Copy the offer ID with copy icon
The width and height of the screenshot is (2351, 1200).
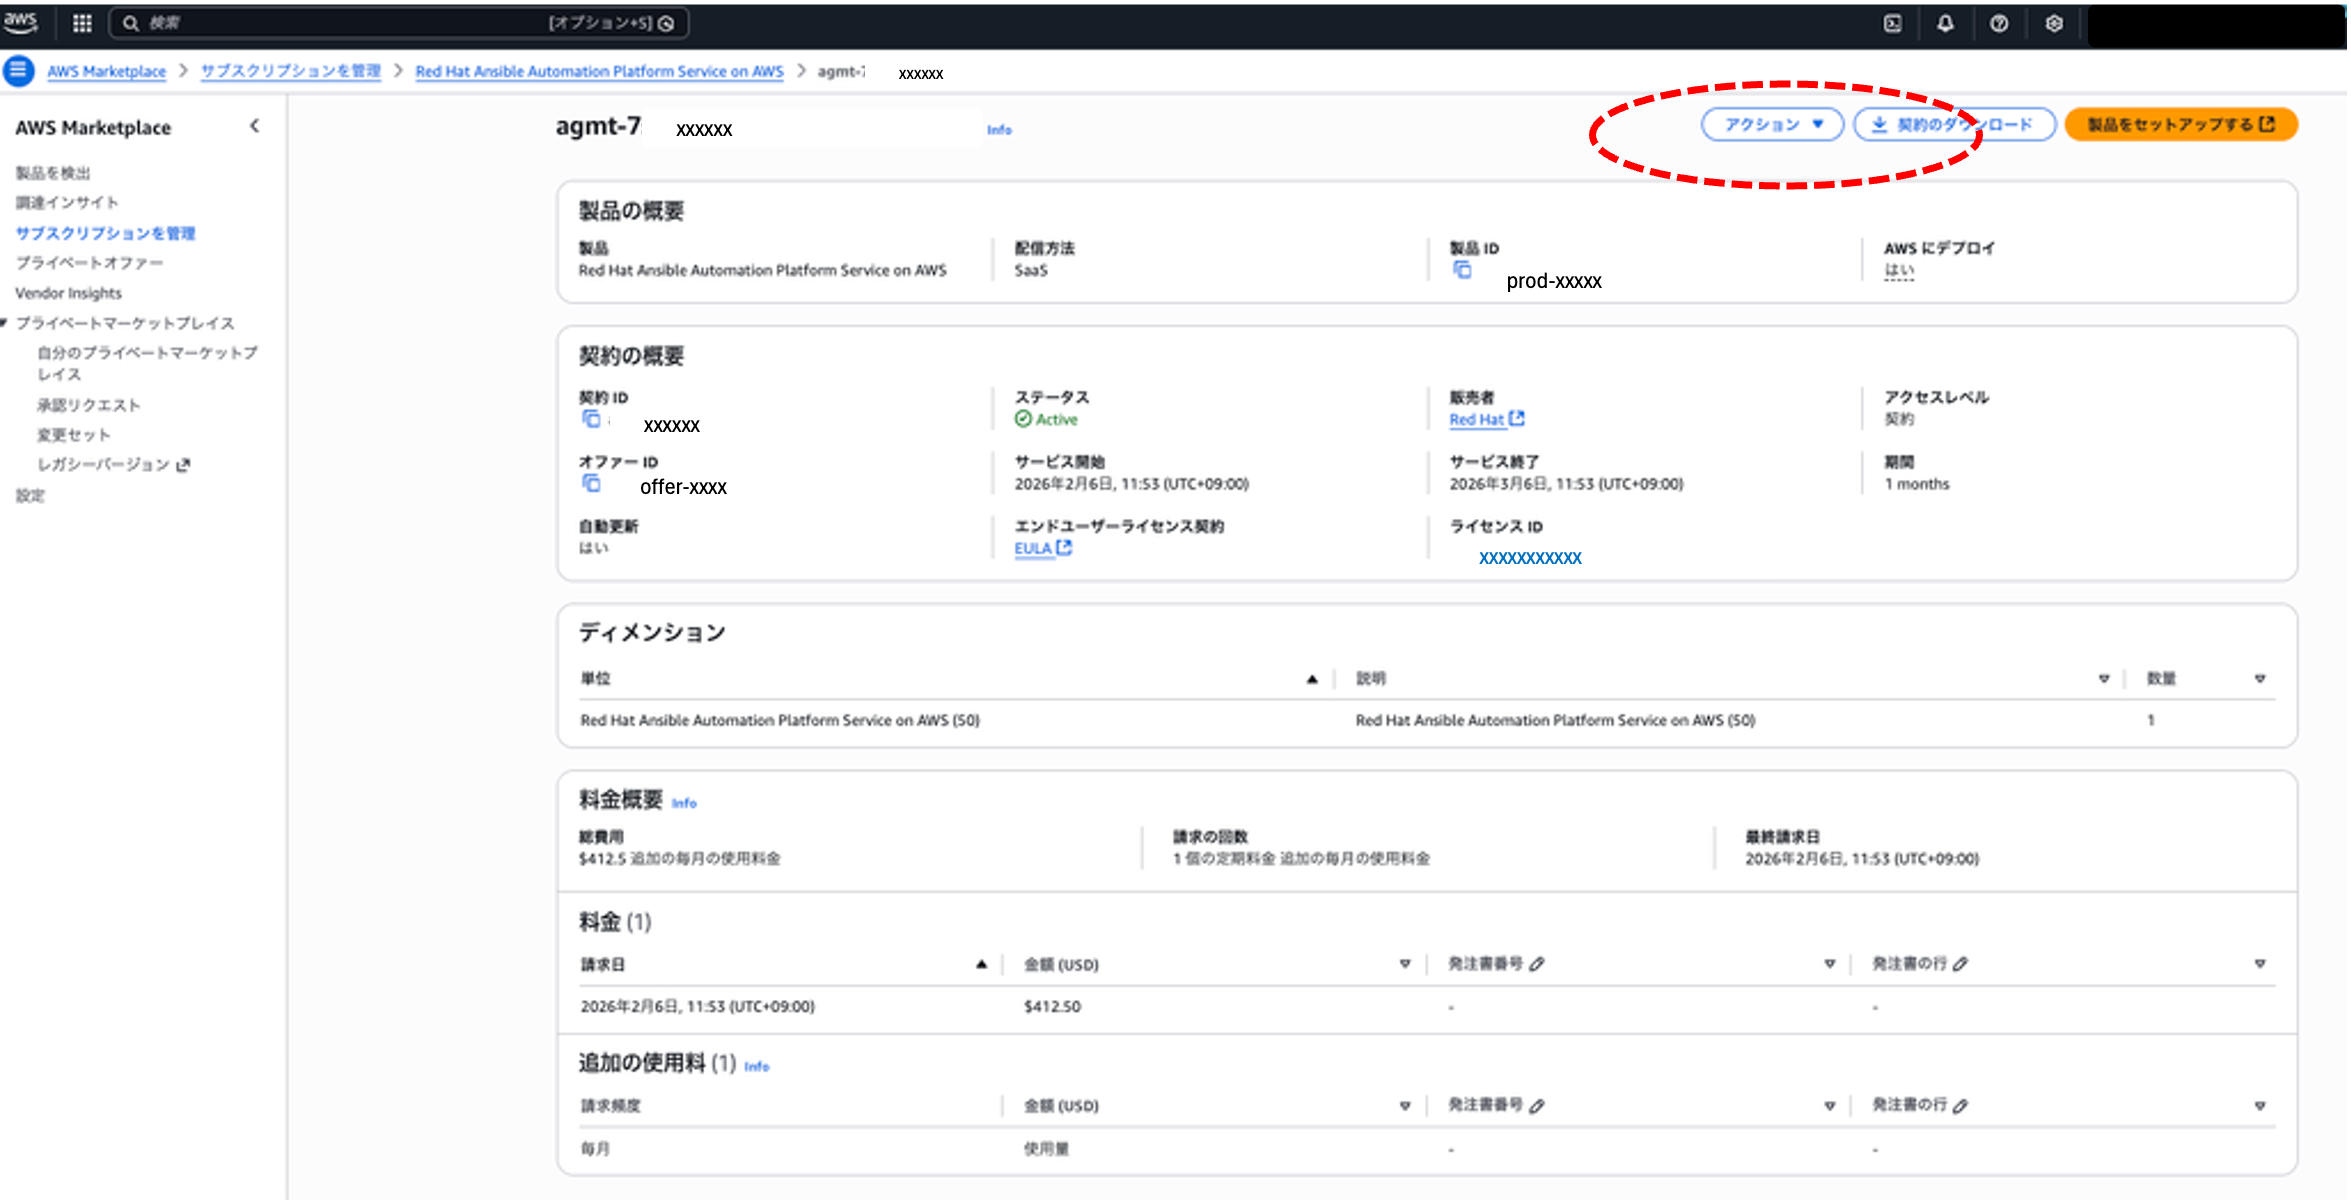[591, 484]
